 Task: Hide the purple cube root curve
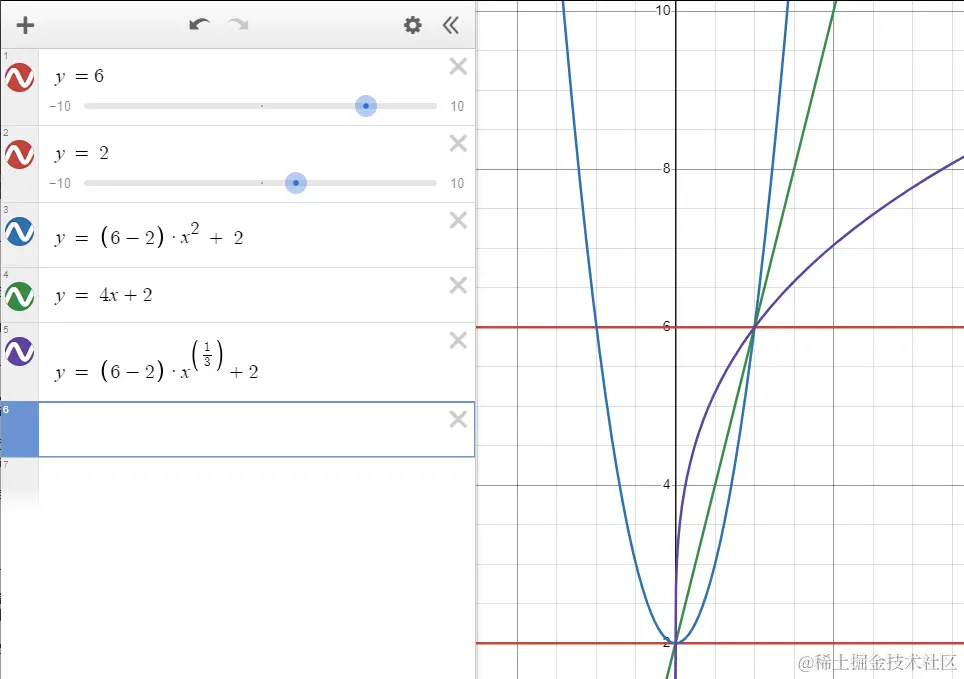click(x=20, y=351)
